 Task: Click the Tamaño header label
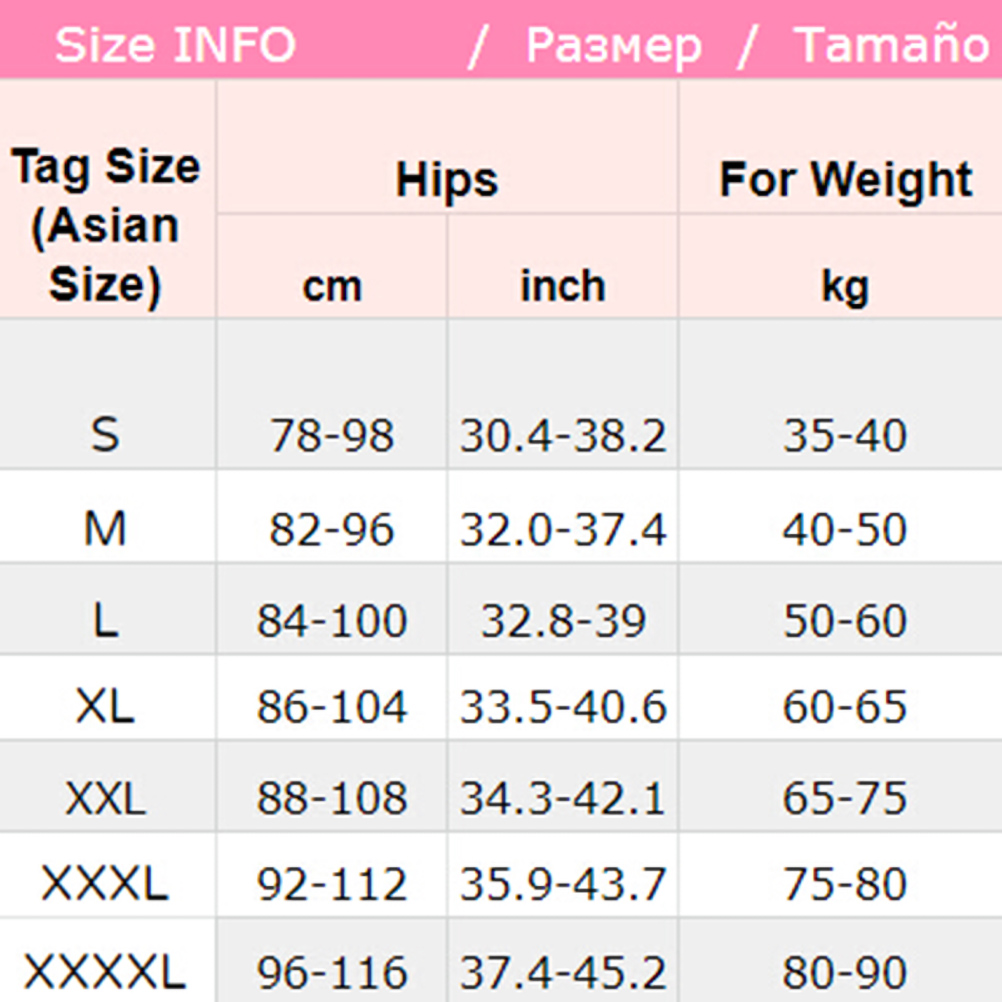(891, 45)
